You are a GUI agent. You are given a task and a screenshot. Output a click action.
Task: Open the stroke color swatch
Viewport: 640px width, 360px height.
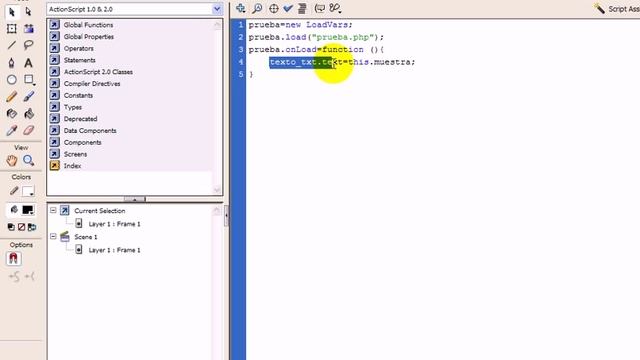point(28,191)
